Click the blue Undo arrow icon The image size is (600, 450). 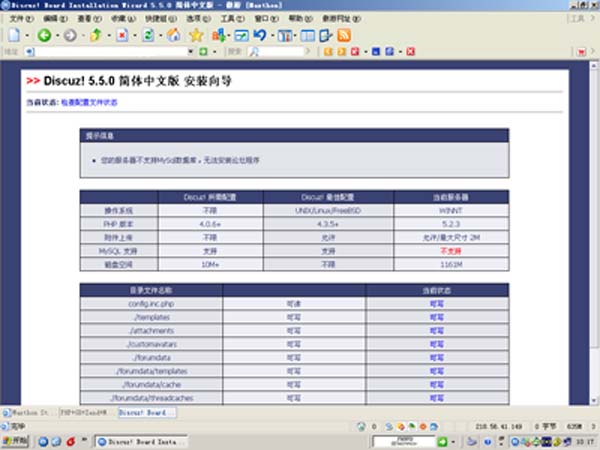point(259,35)
